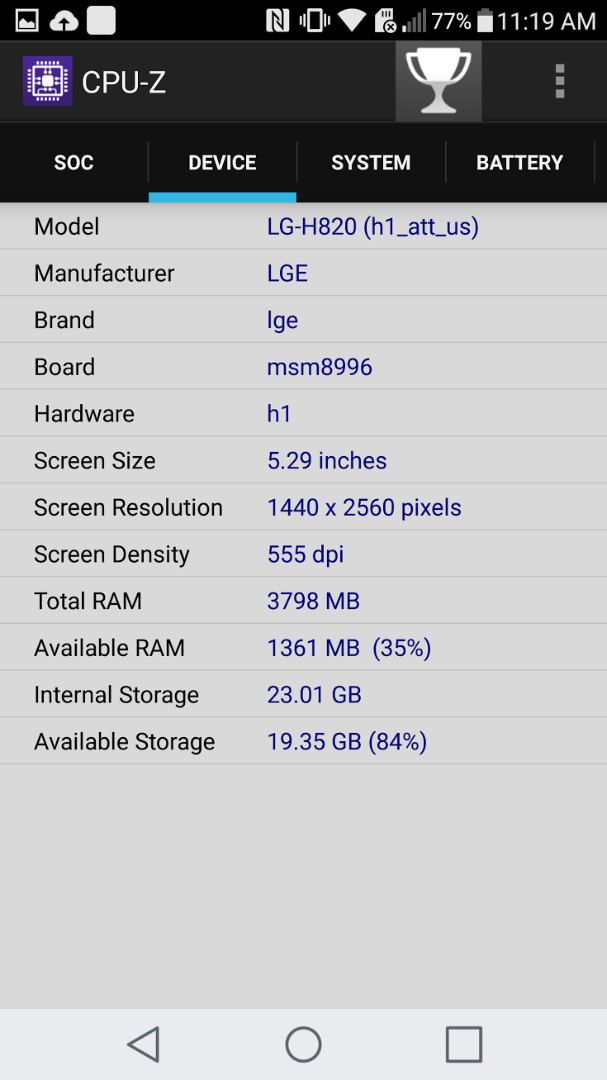Screen dimensions: 607x1080
Task: Select the DEVICE tab
Action: 223,163
